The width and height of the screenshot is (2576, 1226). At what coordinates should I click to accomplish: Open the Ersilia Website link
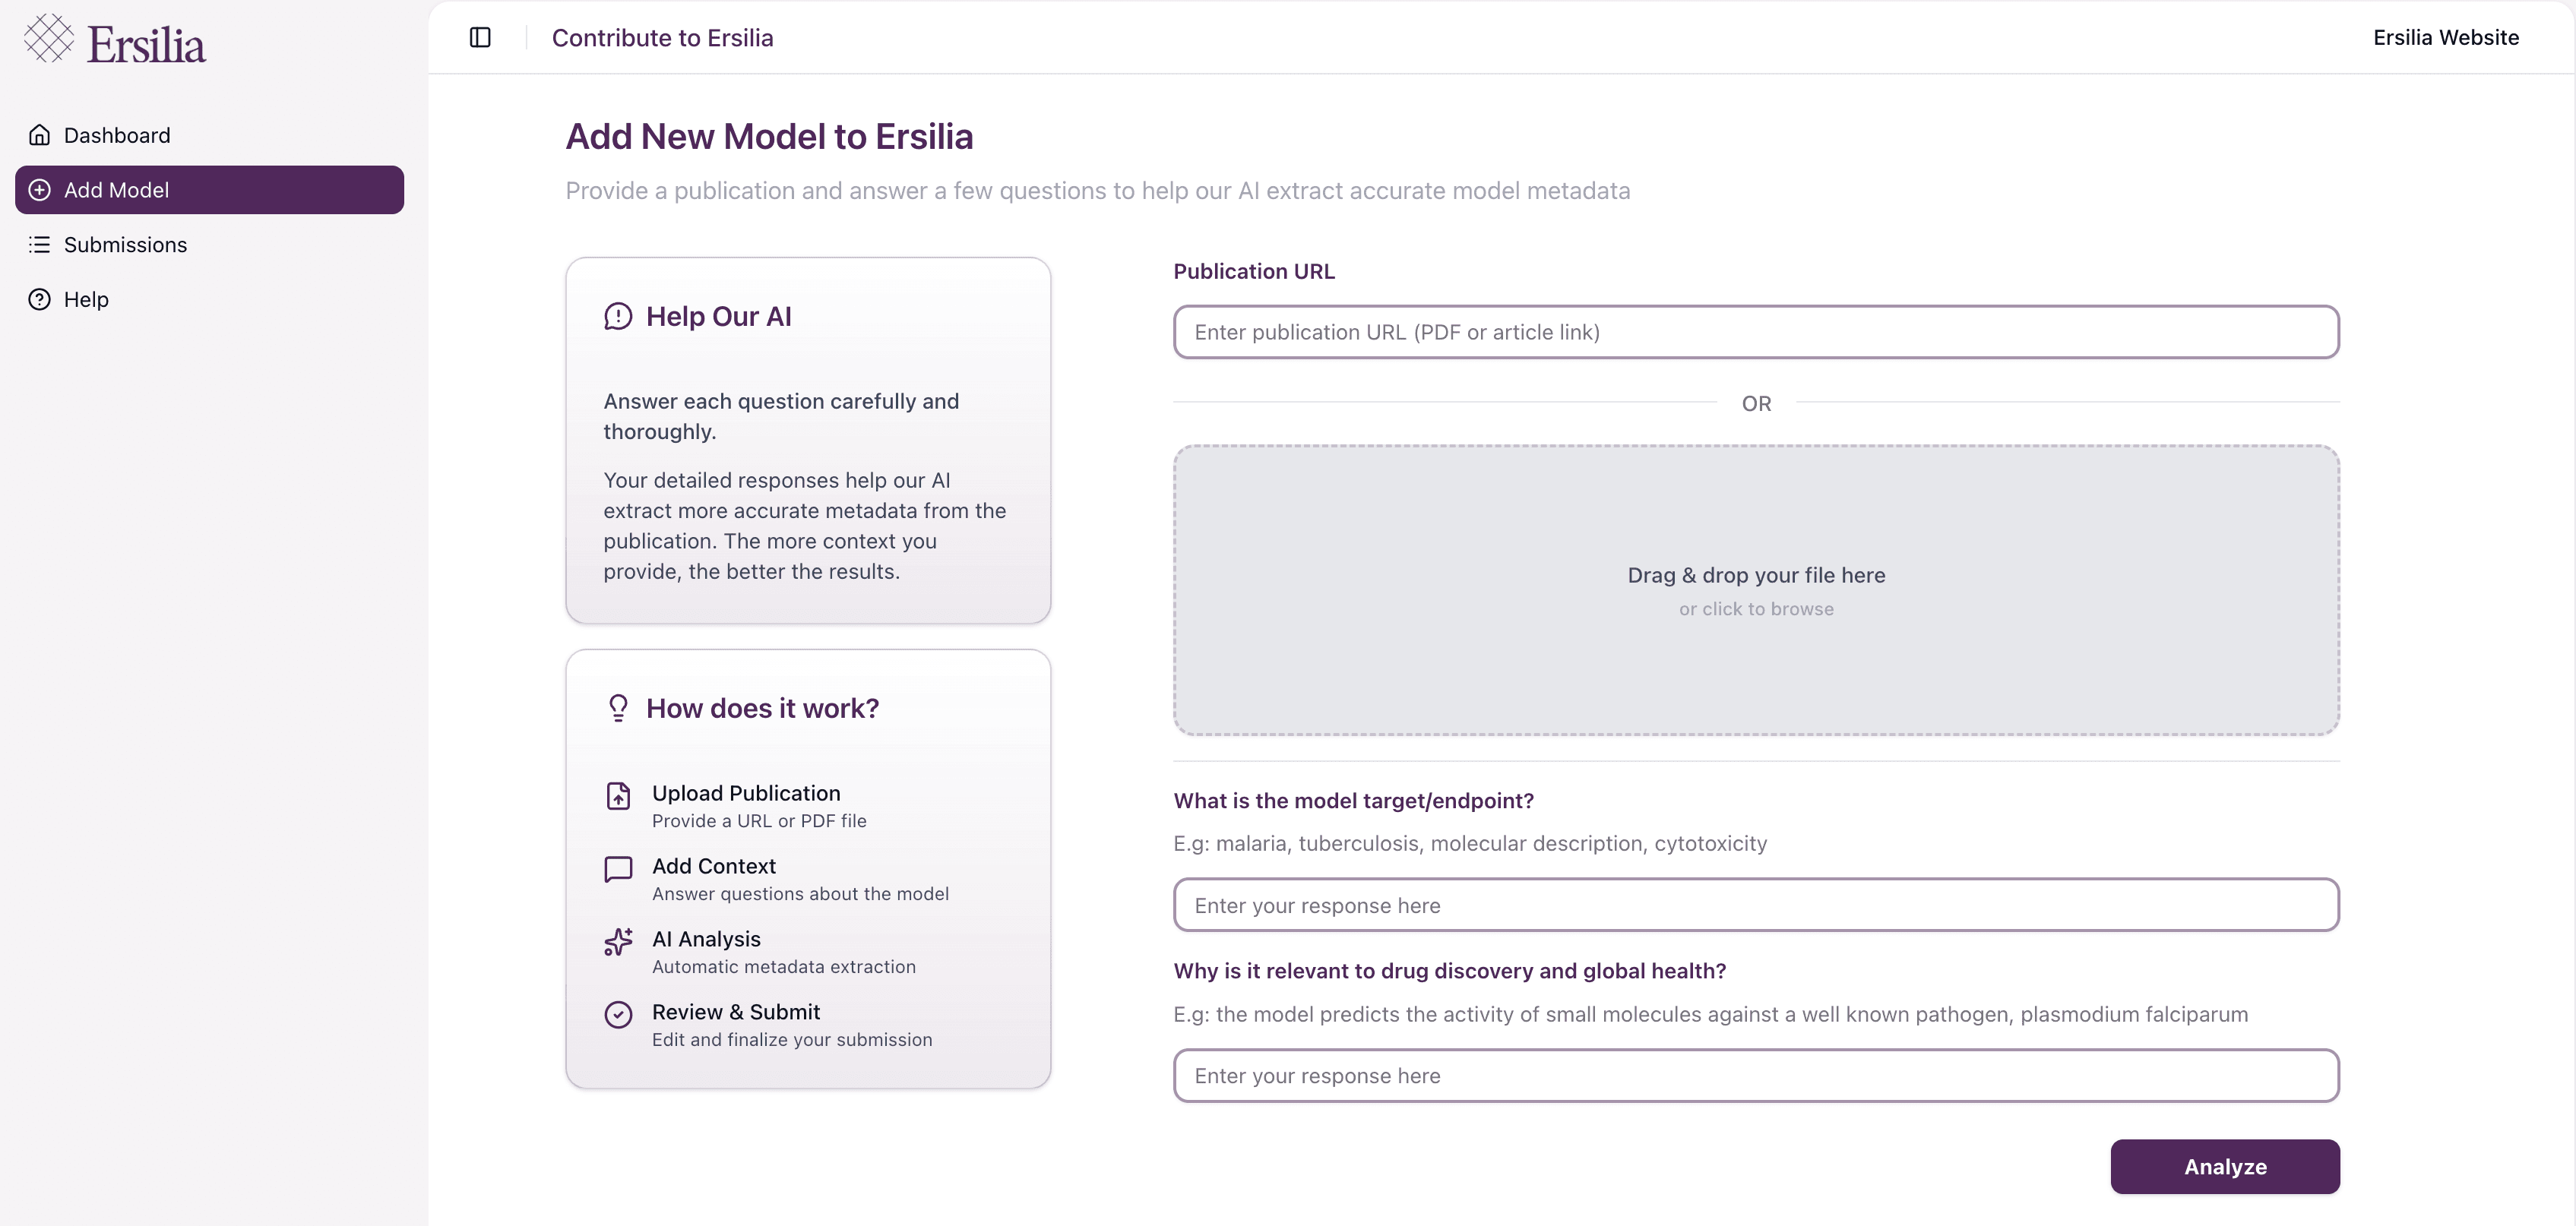pyautogui.click(x=2445, y=37)
